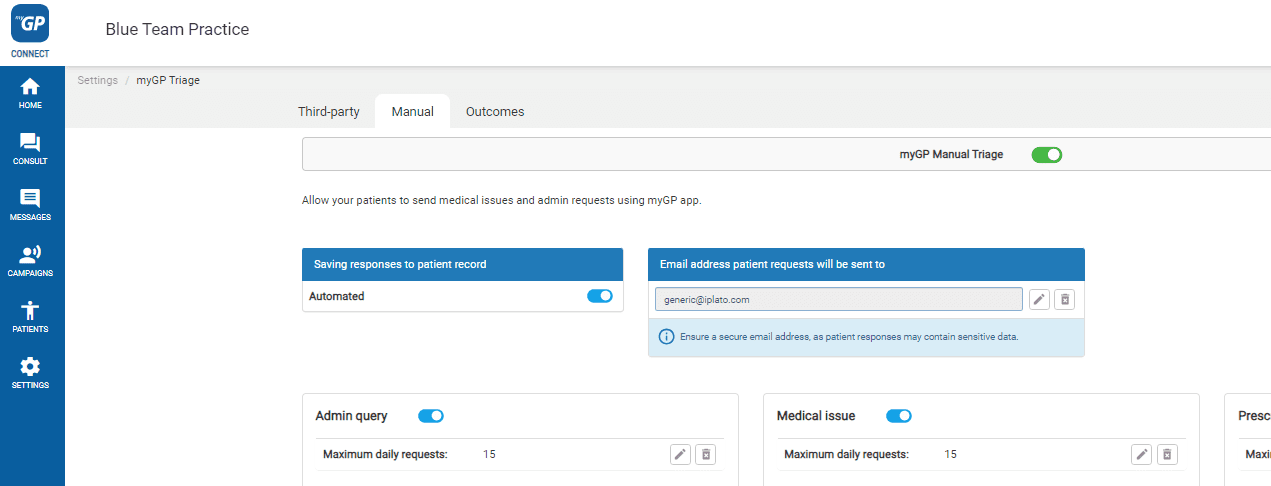The height and width of the screenshot is (486, 1271).
Task: Switch to the Third-party tab
Action: 329,112
